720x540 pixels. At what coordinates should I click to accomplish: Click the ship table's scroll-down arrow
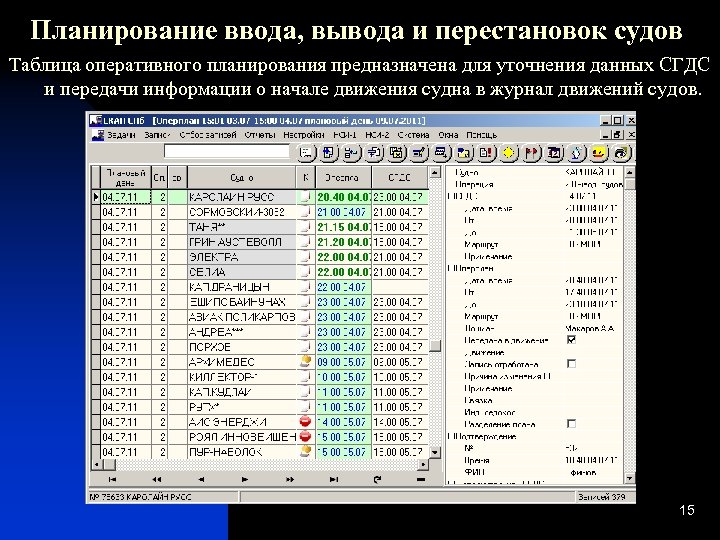point(434,452)
